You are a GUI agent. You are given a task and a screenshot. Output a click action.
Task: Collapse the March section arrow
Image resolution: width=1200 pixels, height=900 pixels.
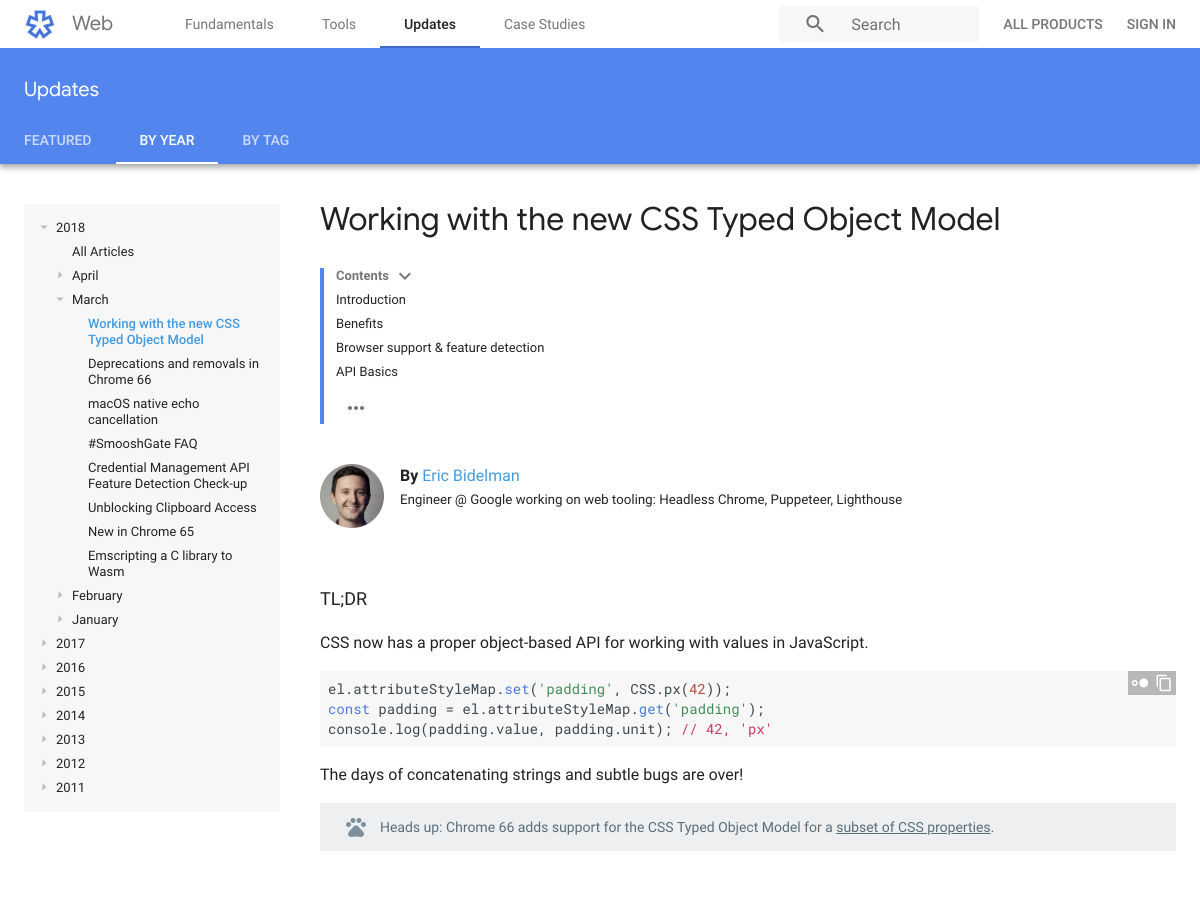pyautogui.click(x=60, y=299)
